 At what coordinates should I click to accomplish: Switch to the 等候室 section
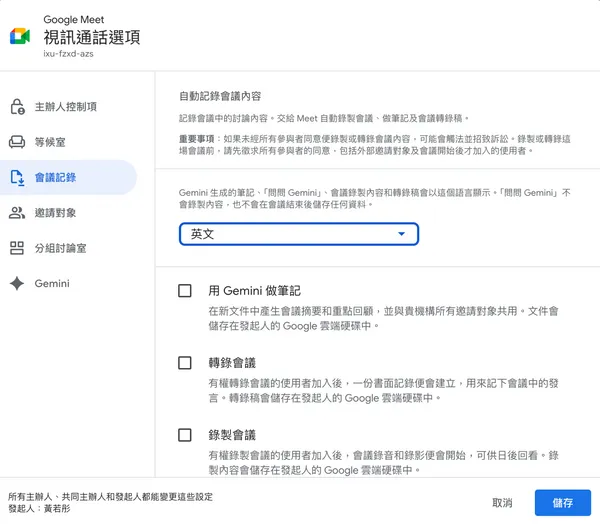coord(68,142)
